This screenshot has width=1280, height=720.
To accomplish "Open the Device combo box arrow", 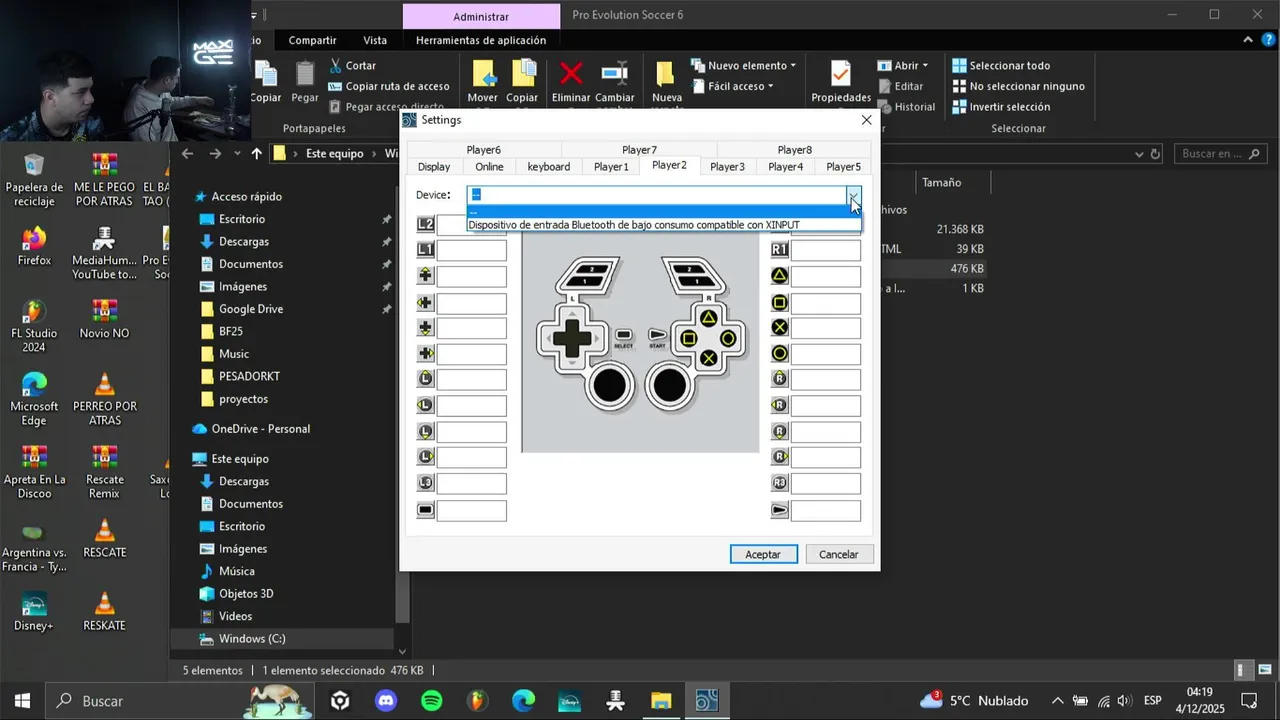I will (853, 195).
